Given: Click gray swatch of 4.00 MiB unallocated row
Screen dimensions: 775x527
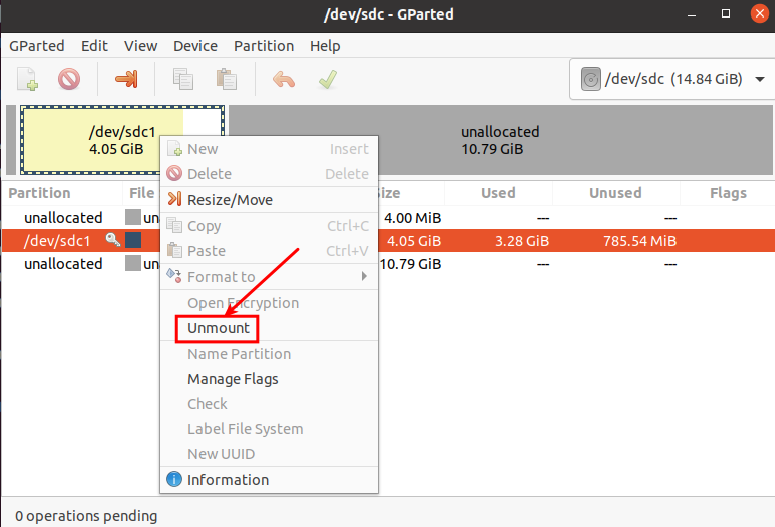Looking at the screenshot, I should [x=133, y=218].
